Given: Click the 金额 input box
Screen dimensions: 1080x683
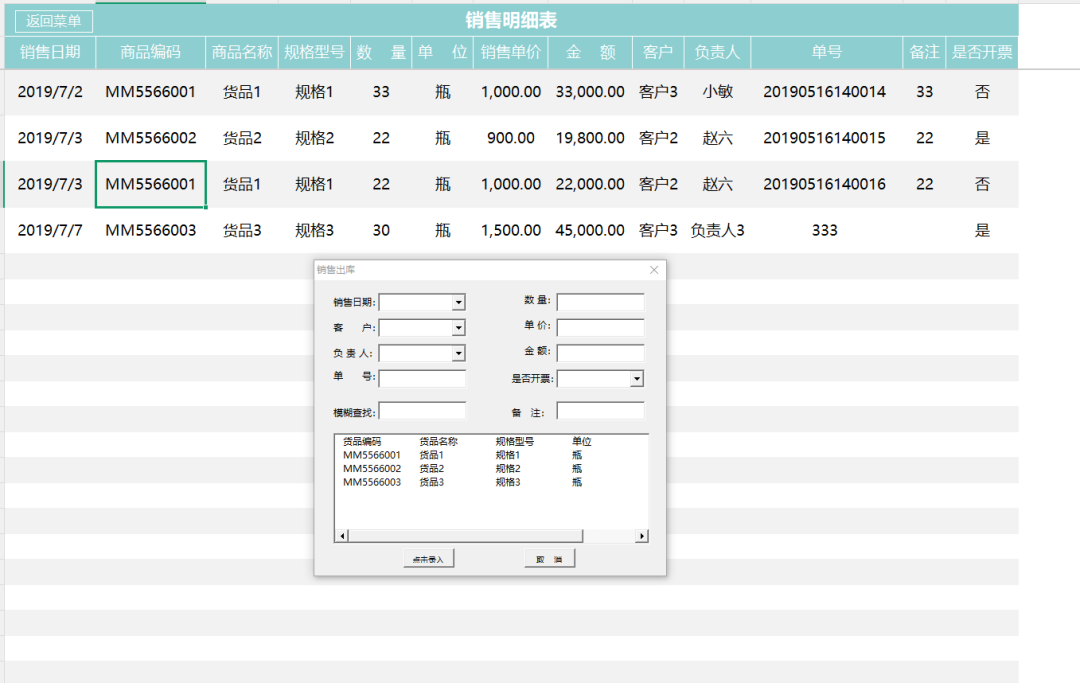Looking at the screenshot, I should click(x=600, y=353).
